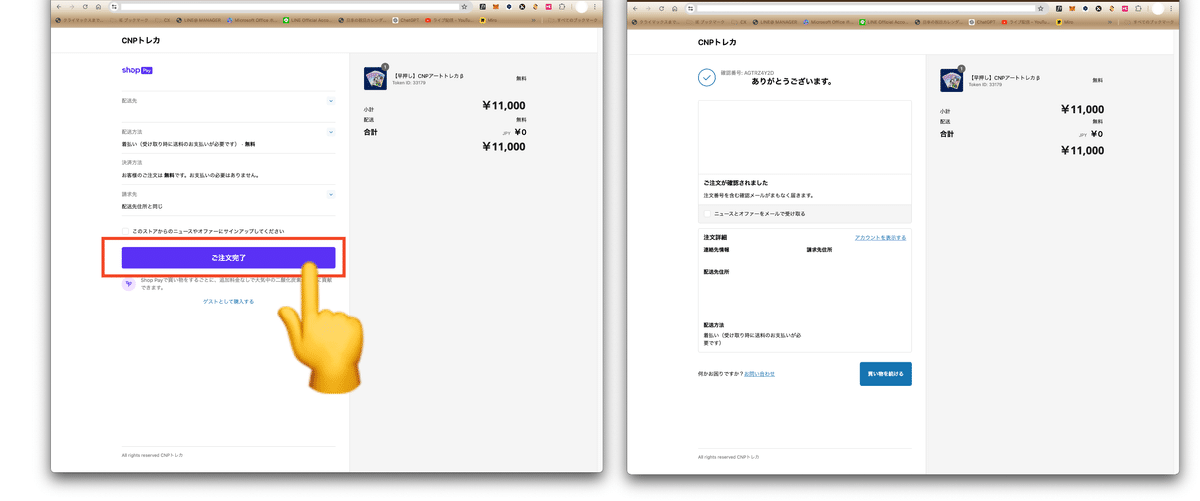Click the Shop Pay logo in left window
This screenshot has width=1200, height=501.
pos(137,71)
